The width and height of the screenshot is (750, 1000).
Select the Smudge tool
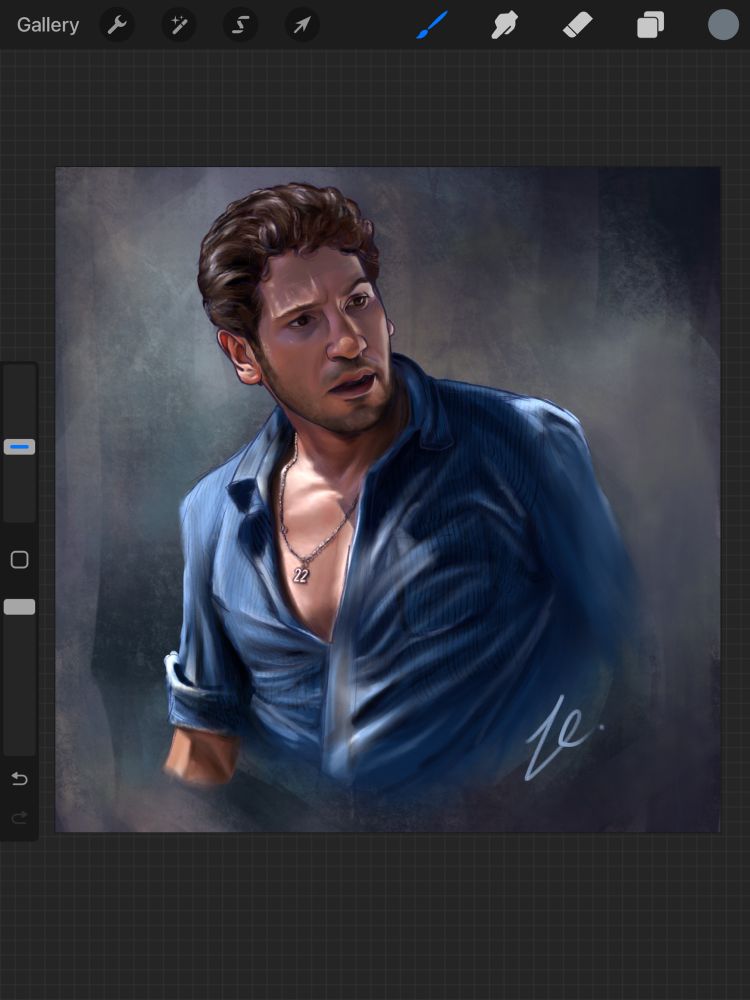(x=504, y=25)
